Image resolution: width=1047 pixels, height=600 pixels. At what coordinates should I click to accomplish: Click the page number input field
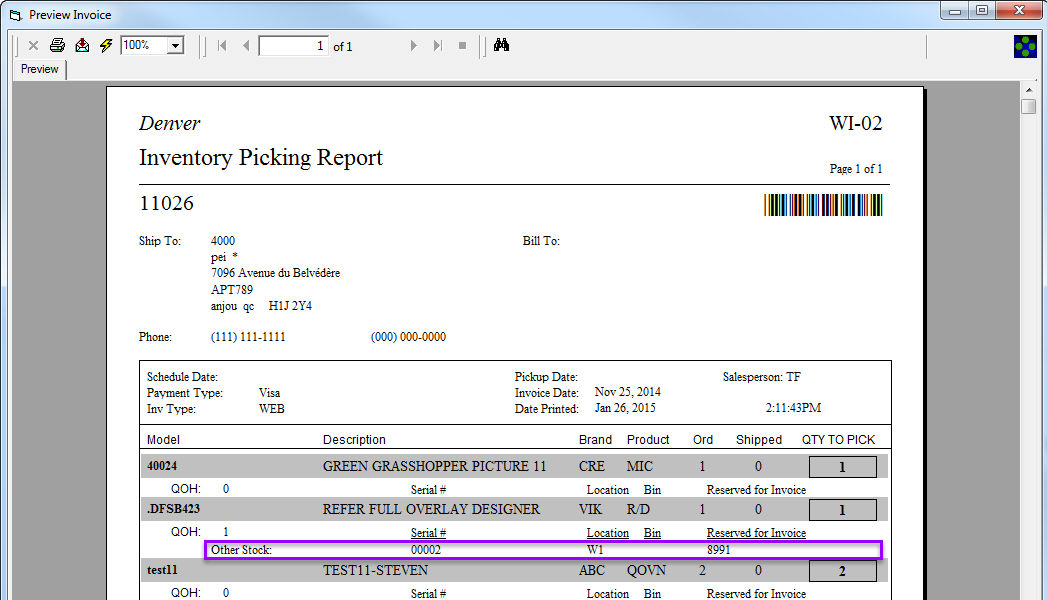click(293, 45)
